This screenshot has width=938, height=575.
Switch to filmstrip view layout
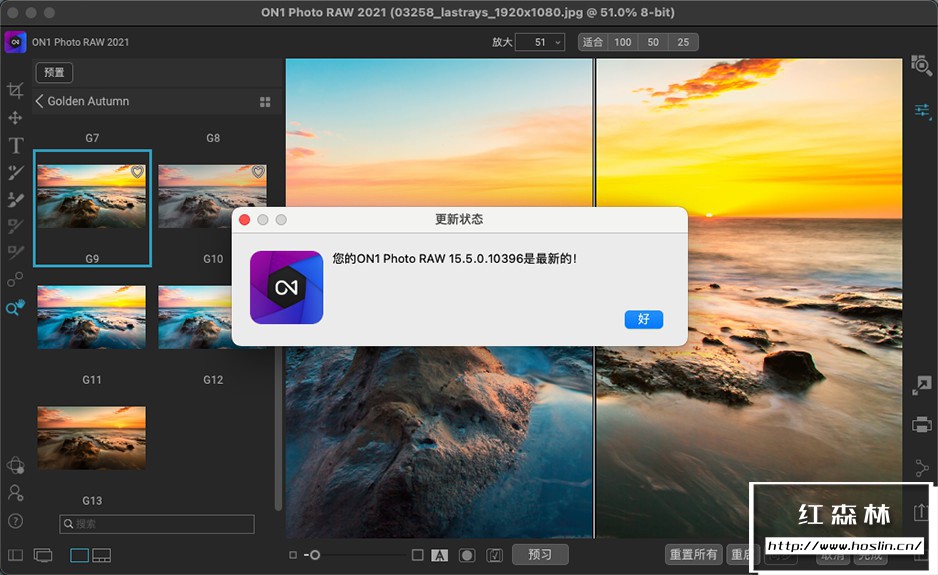[x=101, y=555]
